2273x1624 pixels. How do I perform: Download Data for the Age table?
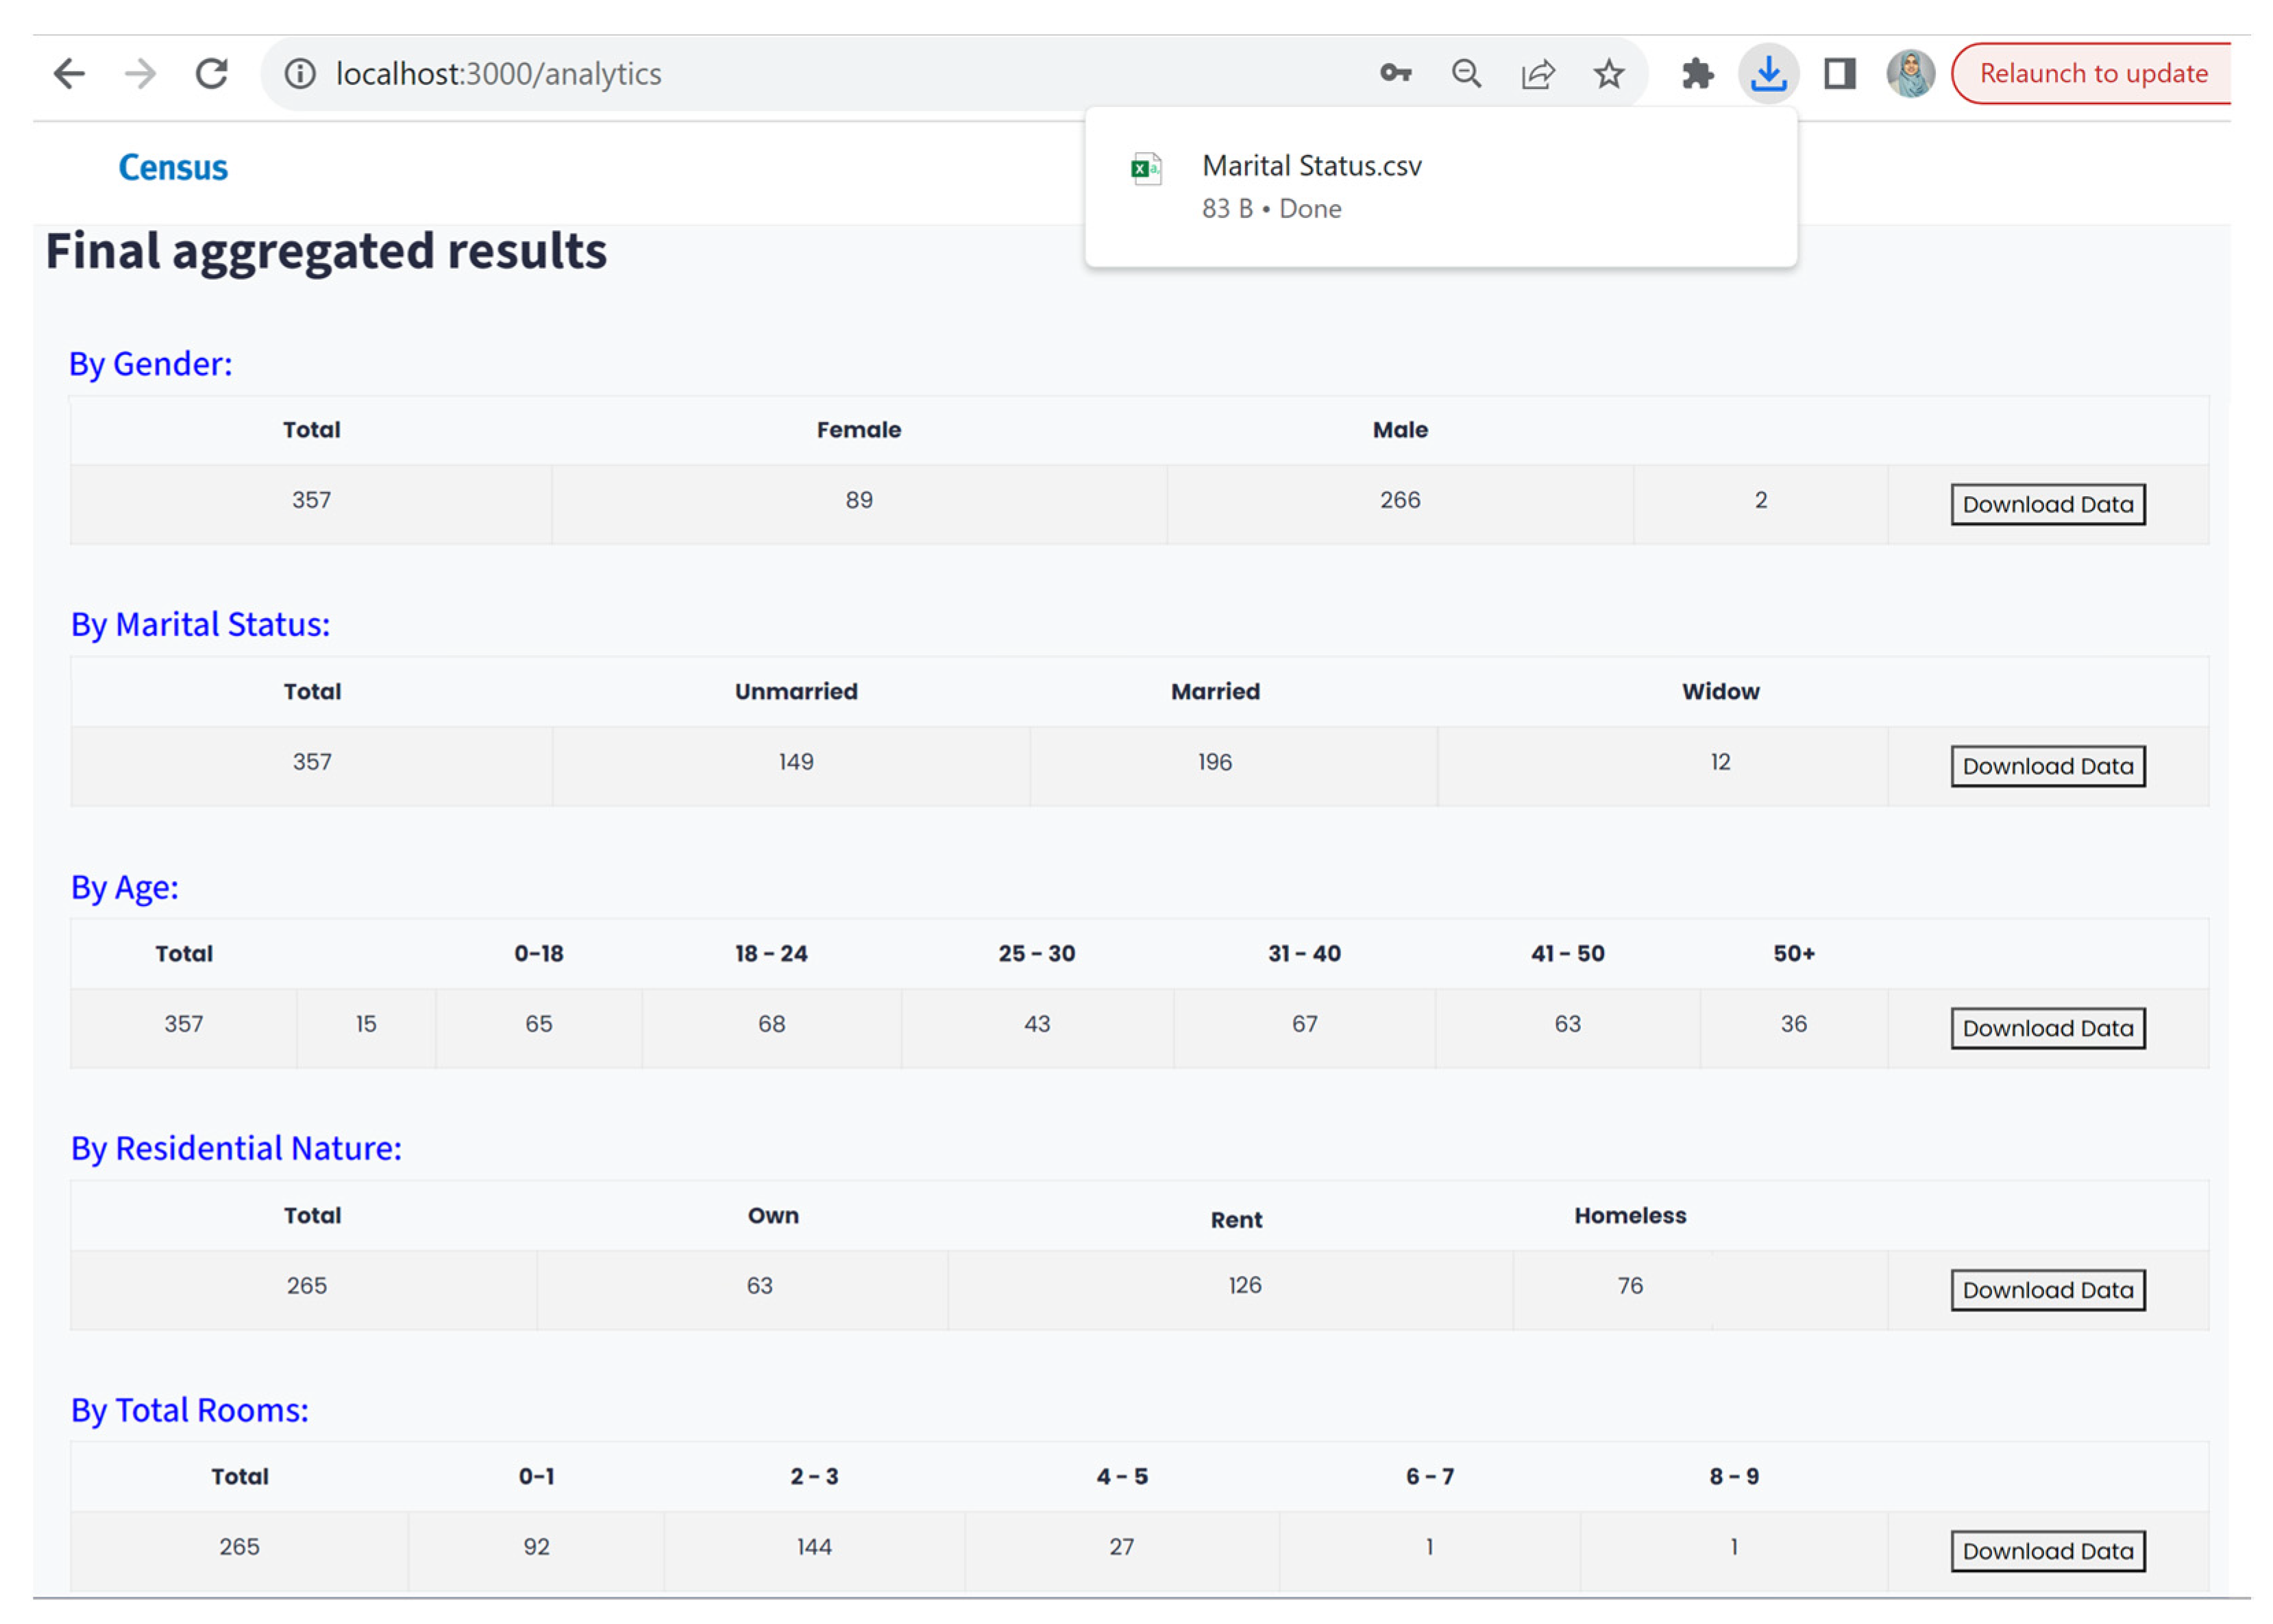(x=2047, y=1028)
